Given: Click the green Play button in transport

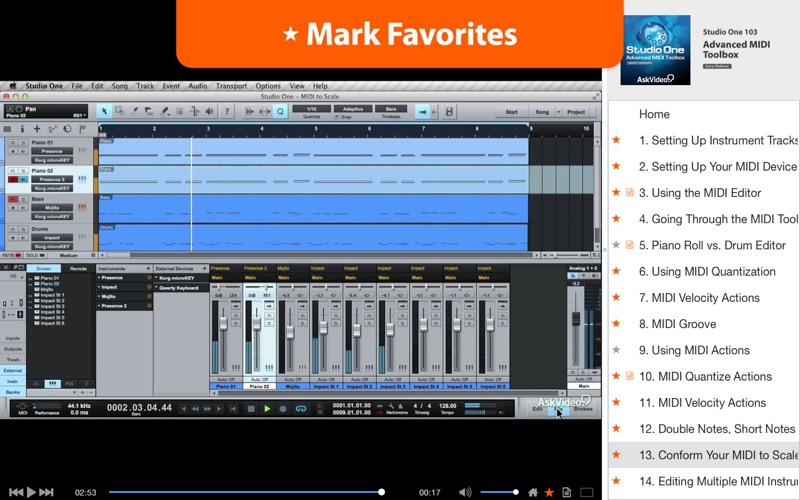Looking at the screenshot, I should tap(267, 409).
